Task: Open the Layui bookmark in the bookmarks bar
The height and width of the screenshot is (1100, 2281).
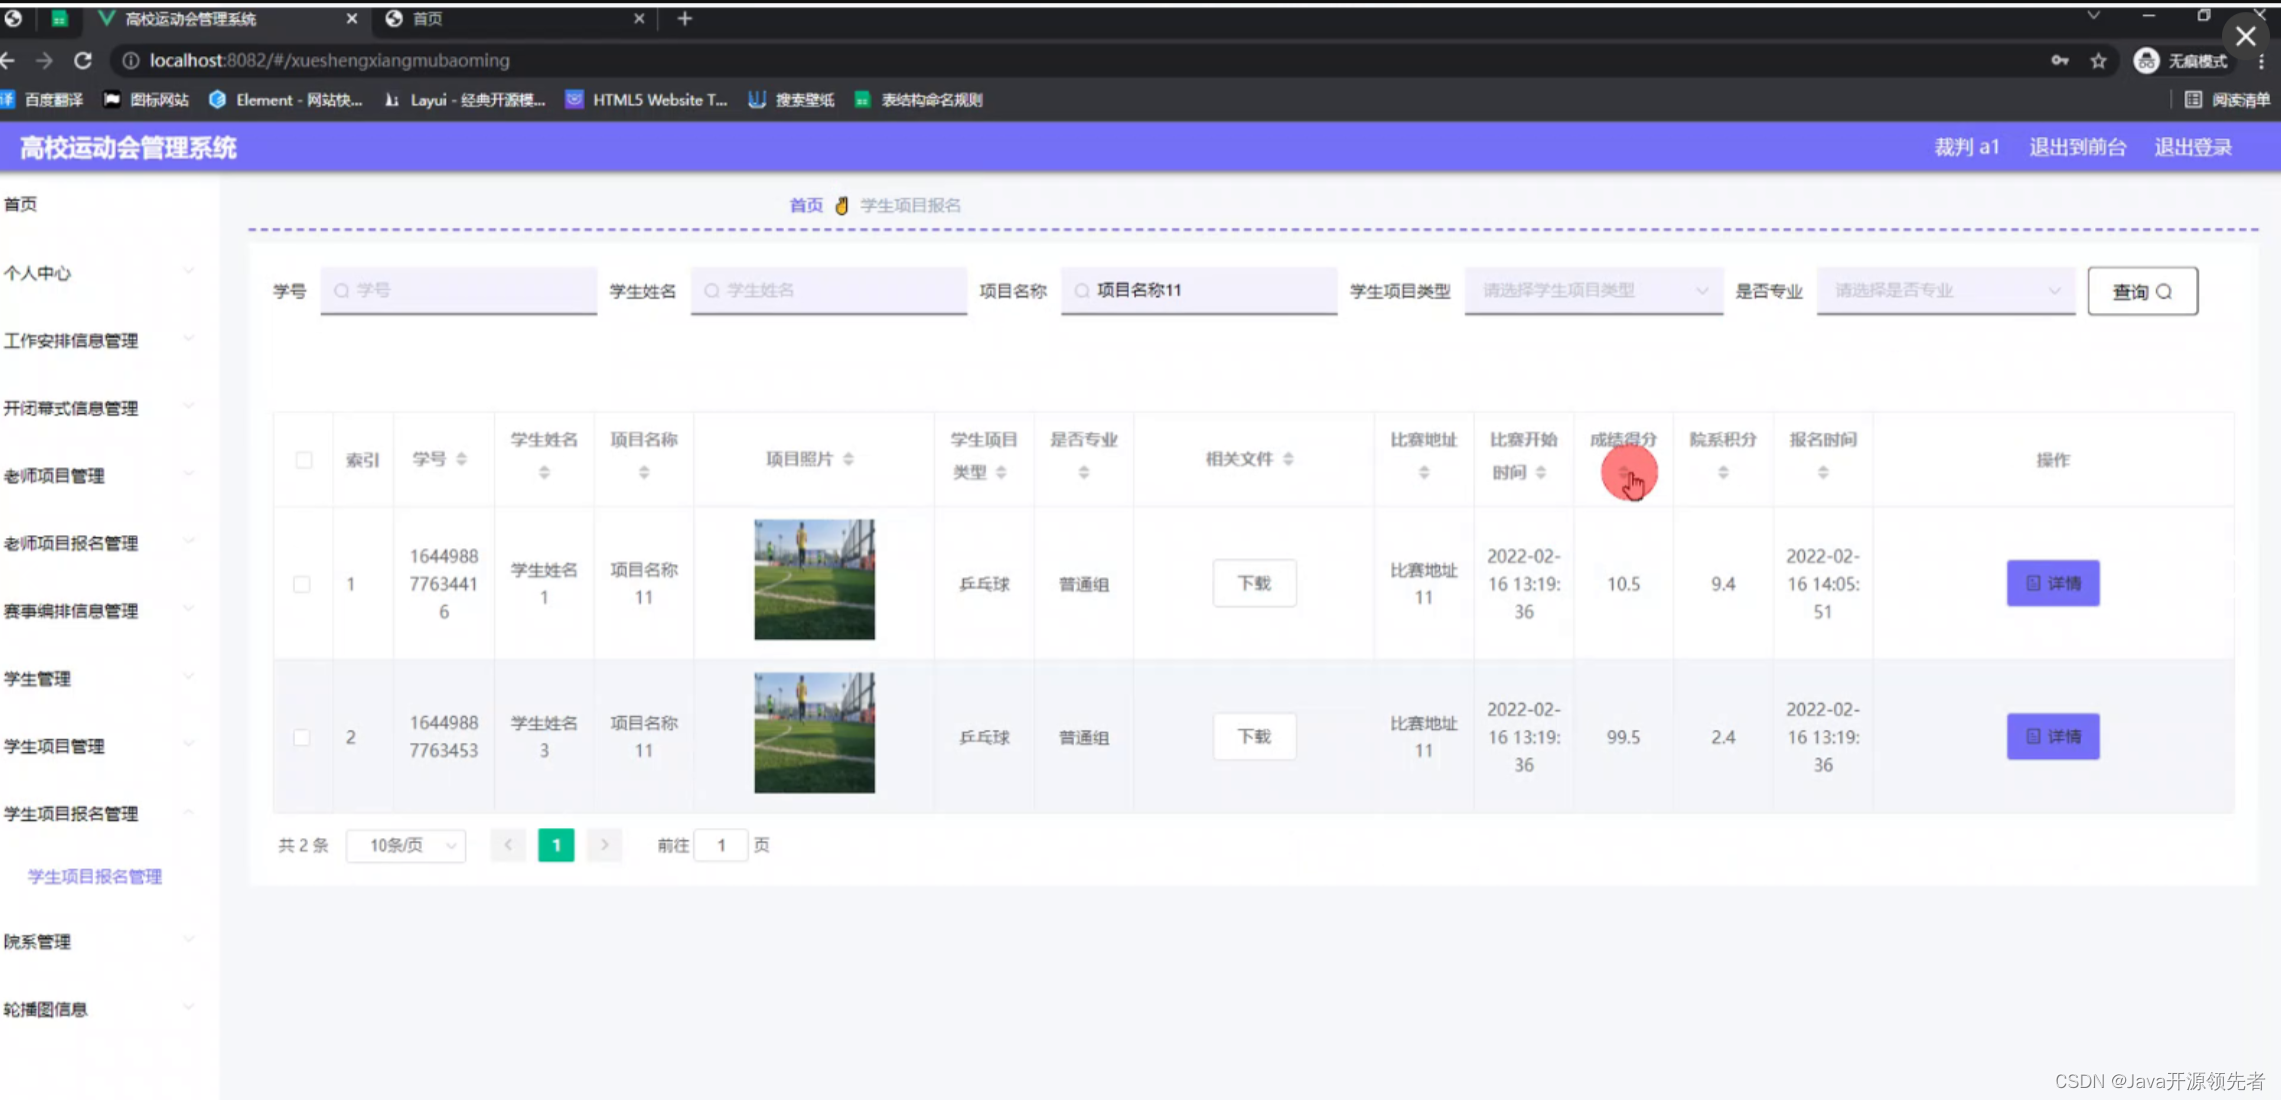Action: tap(464, 100)
